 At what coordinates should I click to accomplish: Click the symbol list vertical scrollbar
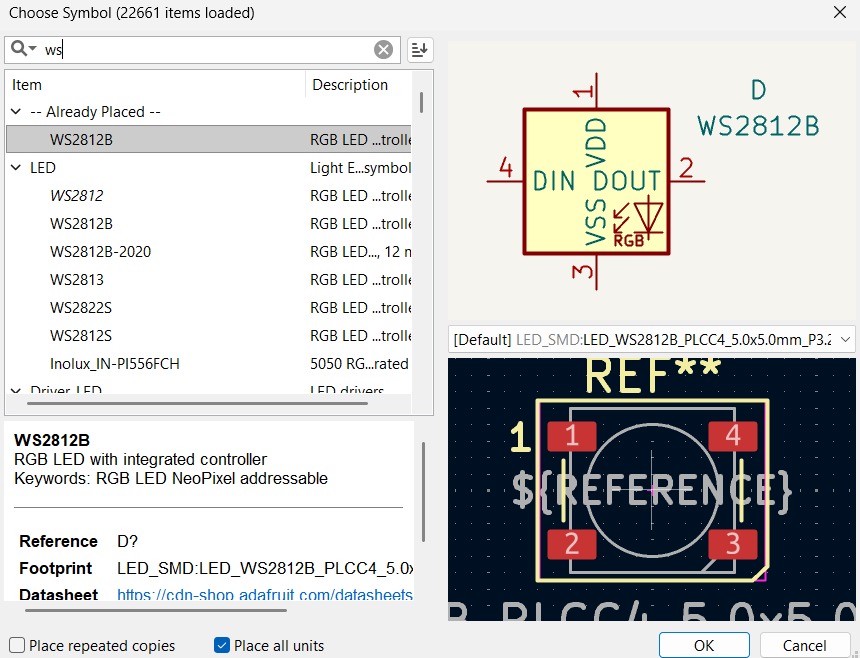(x=421, y=103)
